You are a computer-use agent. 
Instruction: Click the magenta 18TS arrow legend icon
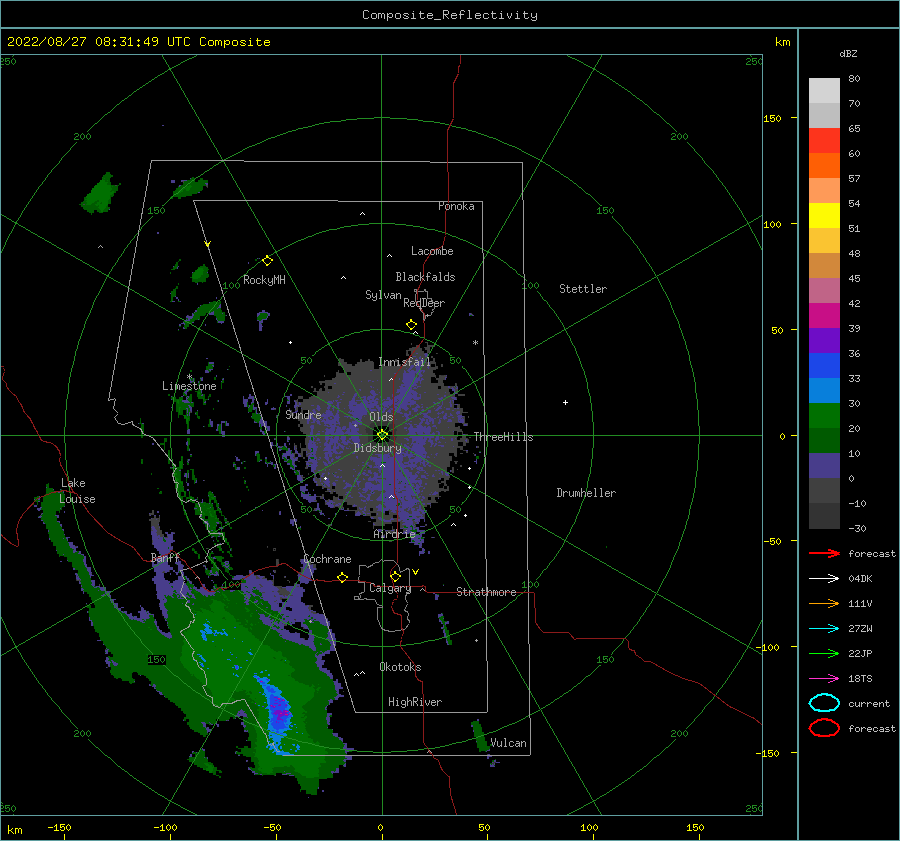tap(824, 679)
